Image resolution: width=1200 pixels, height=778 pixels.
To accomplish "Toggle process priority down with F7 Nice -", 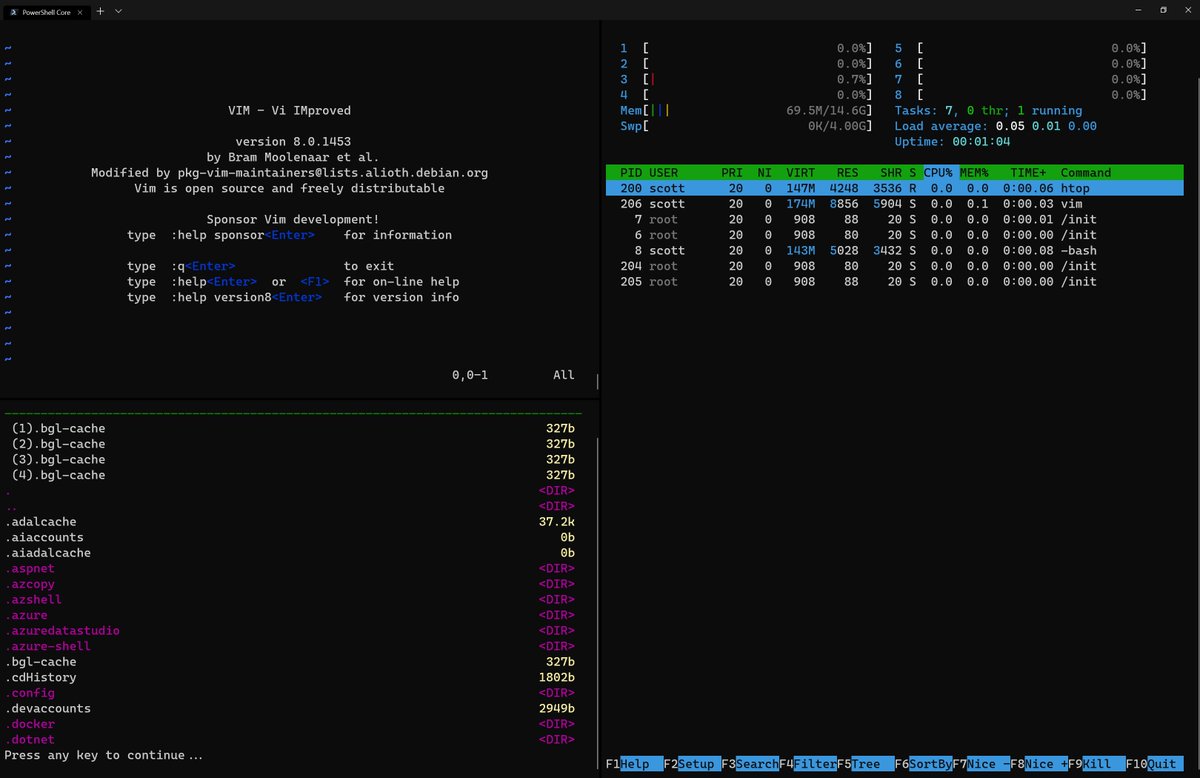I will click(983, 763).
